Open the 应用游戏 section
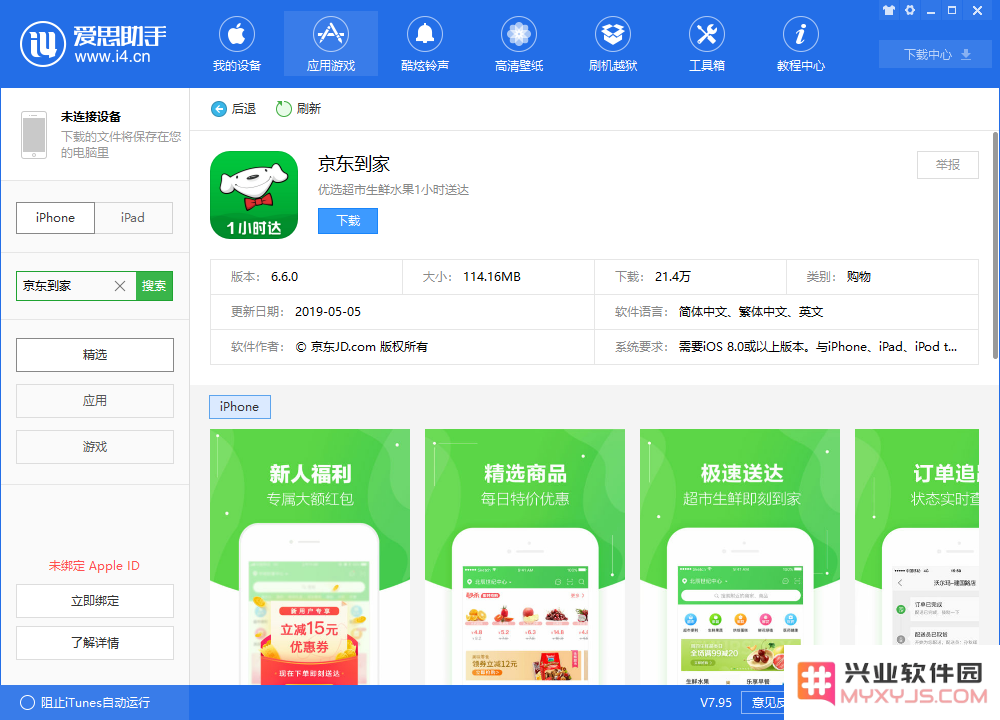1000x720 pixels. tap(330, 44)
